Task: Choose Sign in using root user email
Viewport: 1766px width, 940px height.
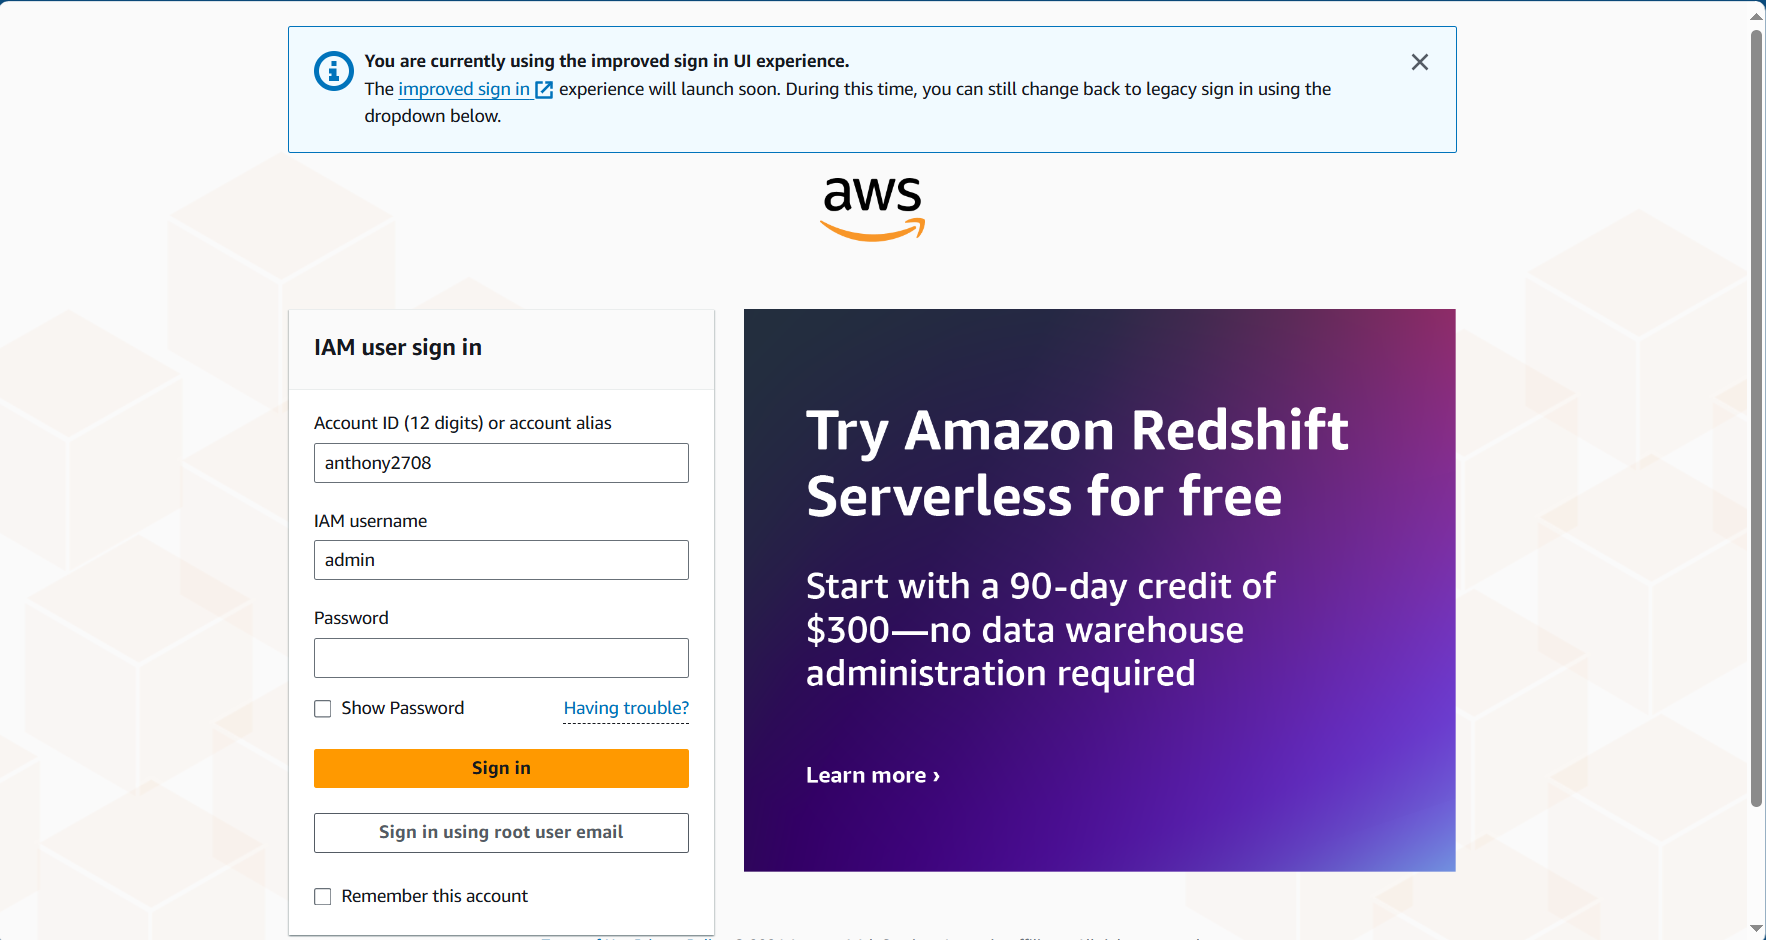Action: 501,832
